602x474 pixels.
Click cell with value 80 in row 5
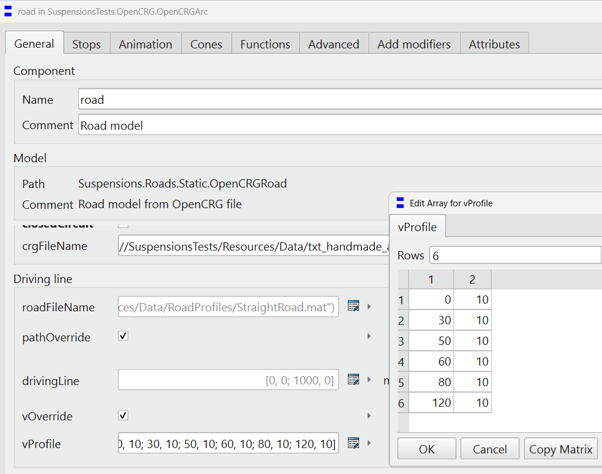tap(431, 382)
